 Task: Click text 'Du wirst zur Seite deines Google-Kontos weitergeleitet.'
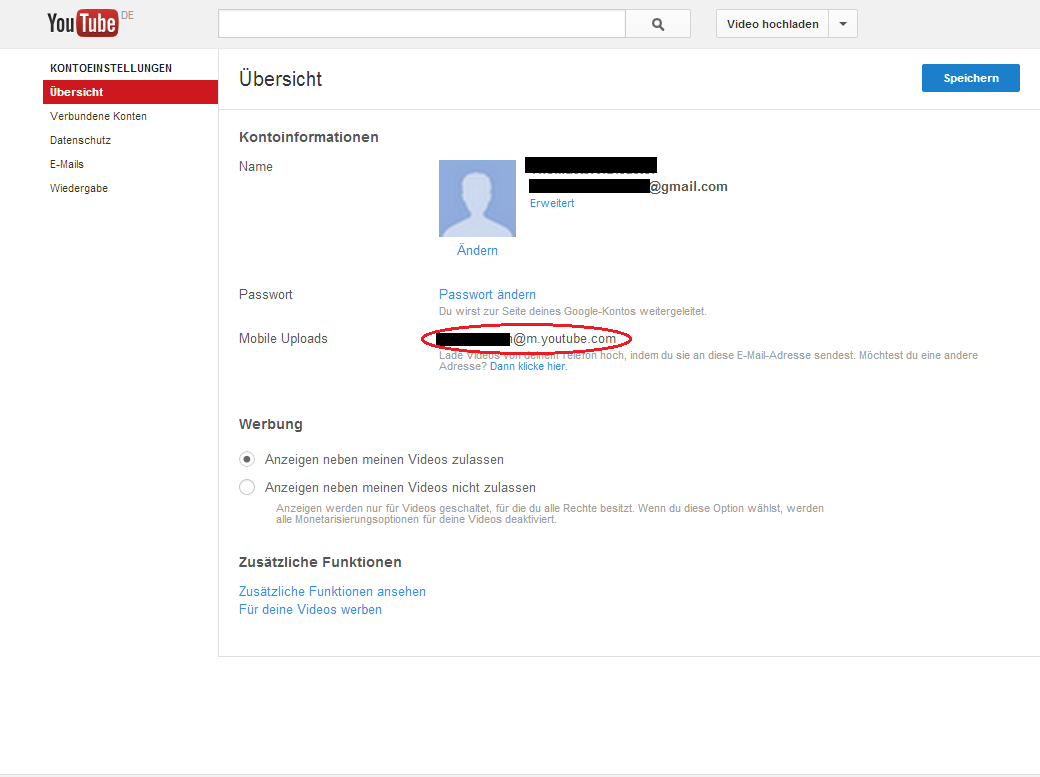572,311
